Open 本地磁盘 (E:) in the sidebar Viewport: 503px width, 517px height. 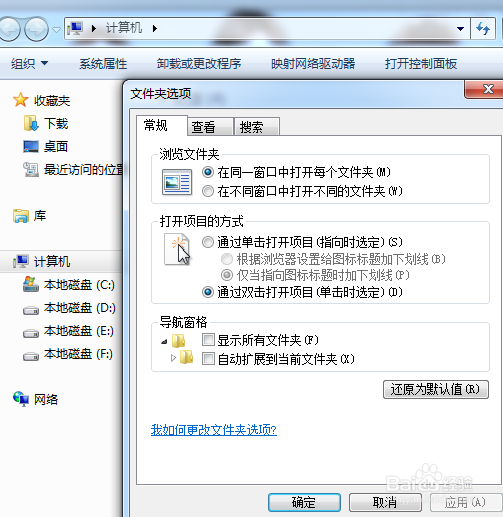coord(79,331)
